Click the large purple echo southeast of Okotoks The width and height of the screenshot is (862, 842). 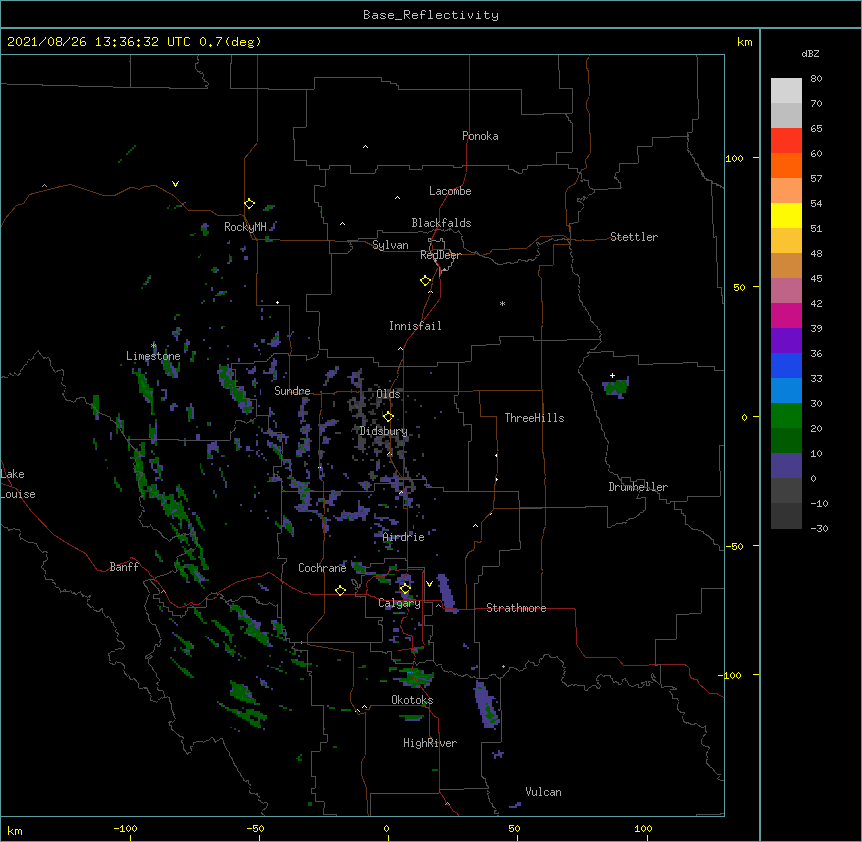pyautogui.click(x=487, y=704)
